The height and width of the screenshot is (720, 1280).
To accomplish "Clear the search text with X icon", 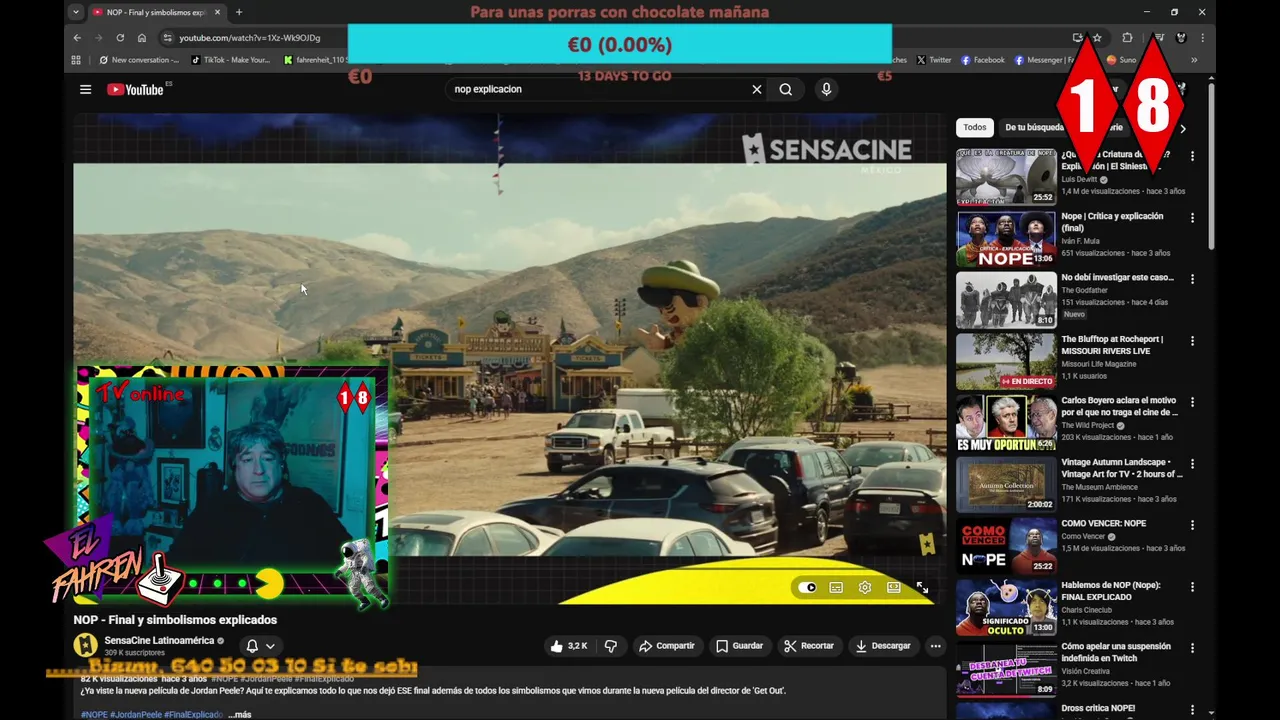I will click(x=757, y=89).
